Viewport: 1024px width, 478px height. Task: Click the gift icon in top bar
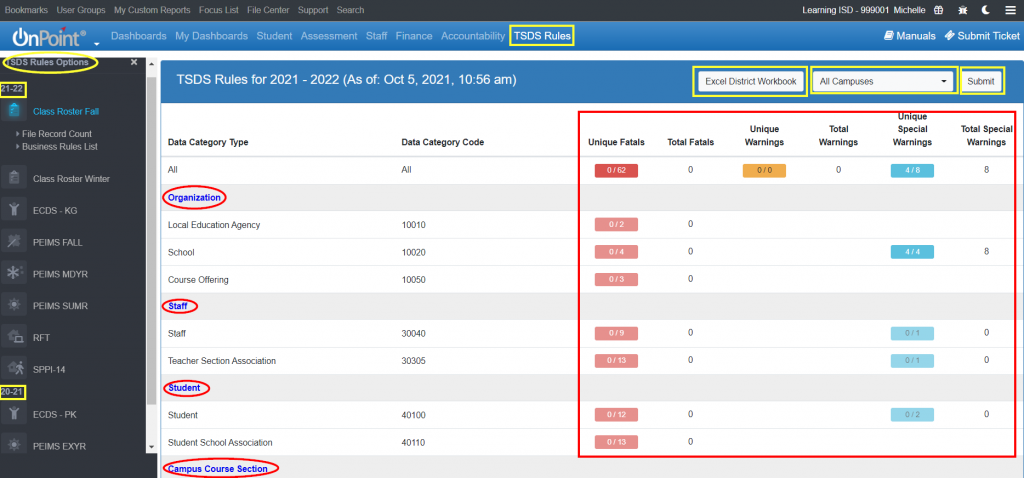(x=938, y=10)
